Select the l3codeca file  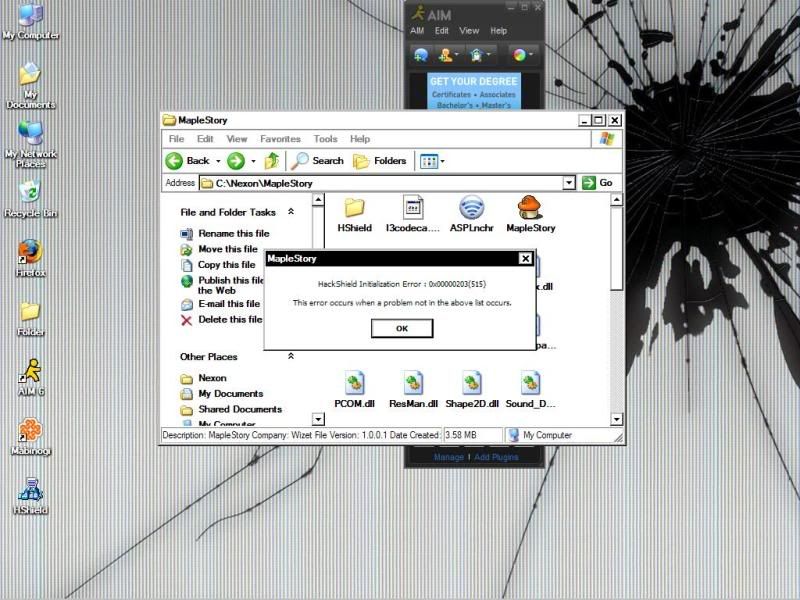point(413,214)
